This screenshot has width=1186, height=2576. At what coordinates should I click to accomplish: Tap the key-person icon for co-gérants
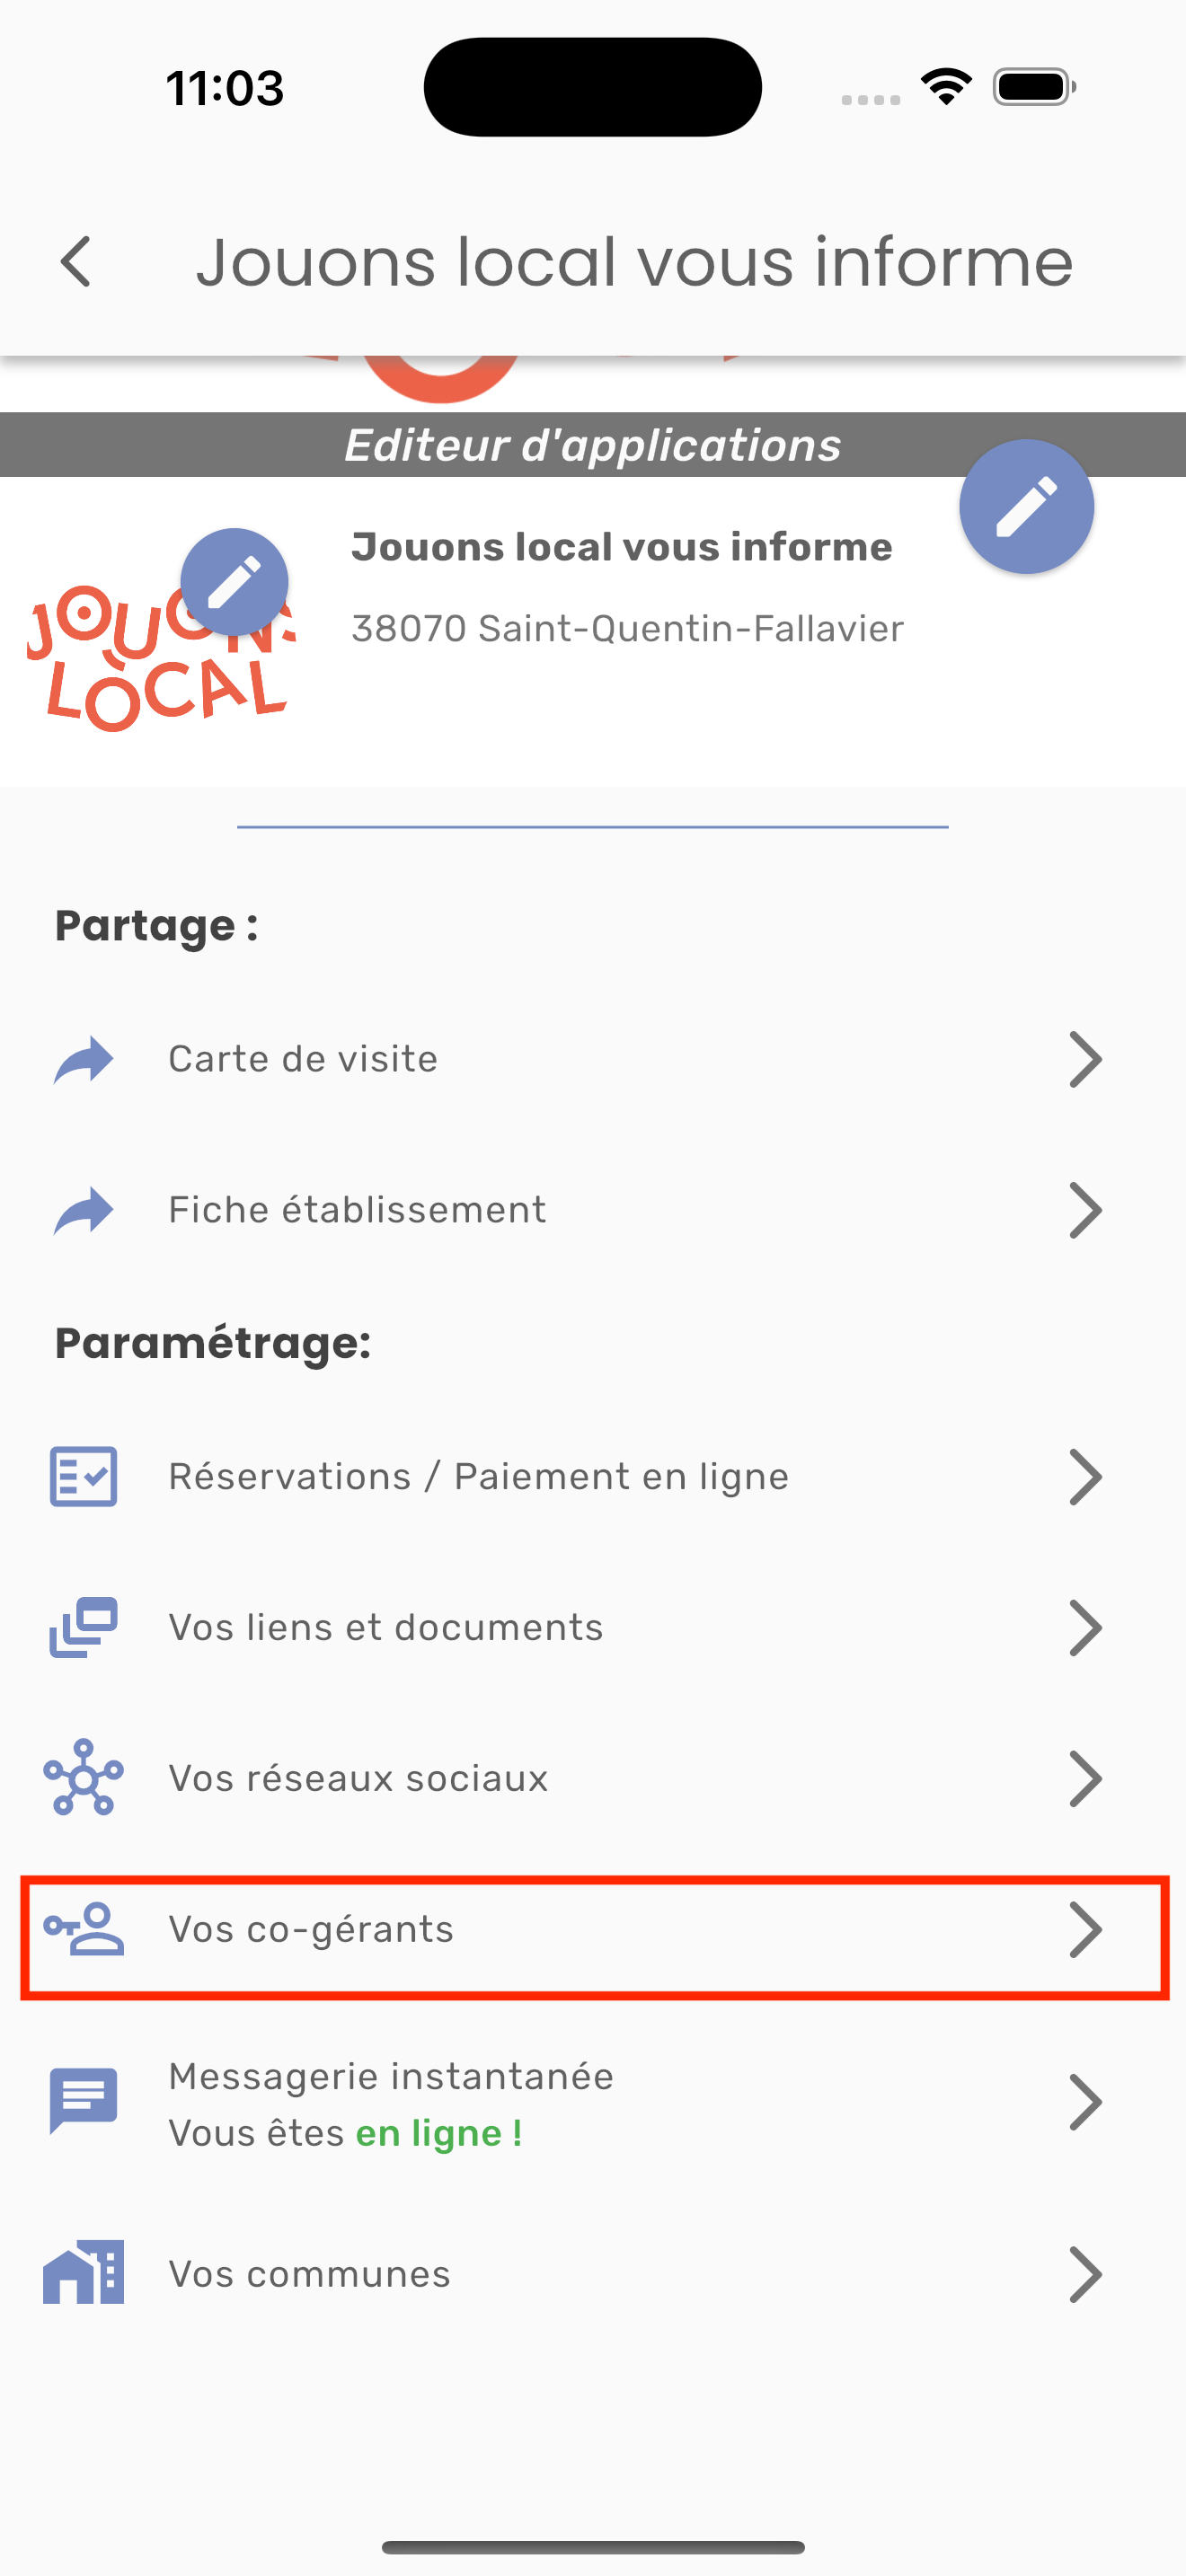(x=84, y=1929)
